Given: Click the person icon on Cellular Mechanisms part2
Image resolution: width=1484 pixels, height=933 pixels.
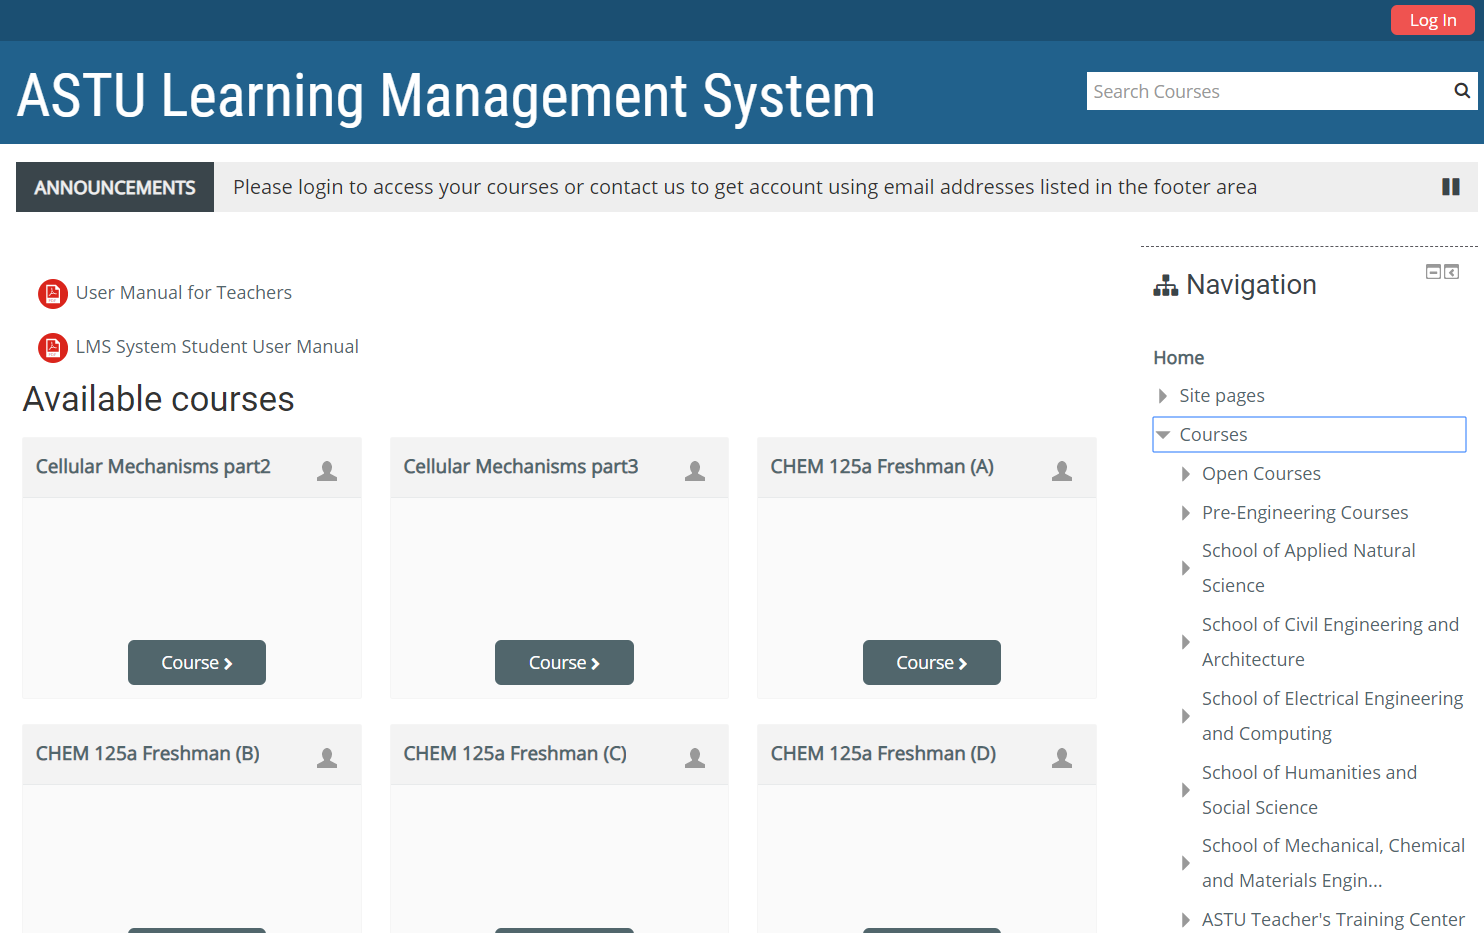Looking at the screenshot, I should tap(327, 471).
